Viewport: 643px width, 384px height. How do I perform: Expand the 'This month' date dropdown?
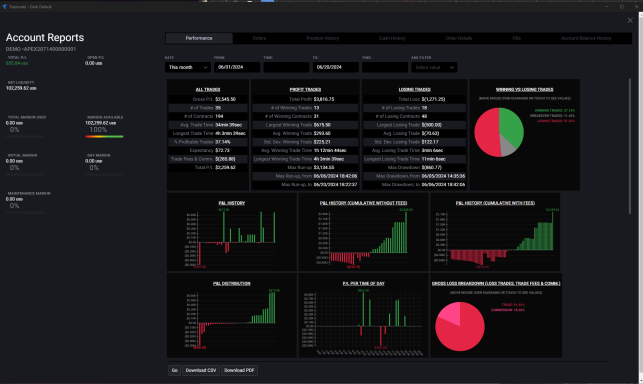[x=188, y=67]
